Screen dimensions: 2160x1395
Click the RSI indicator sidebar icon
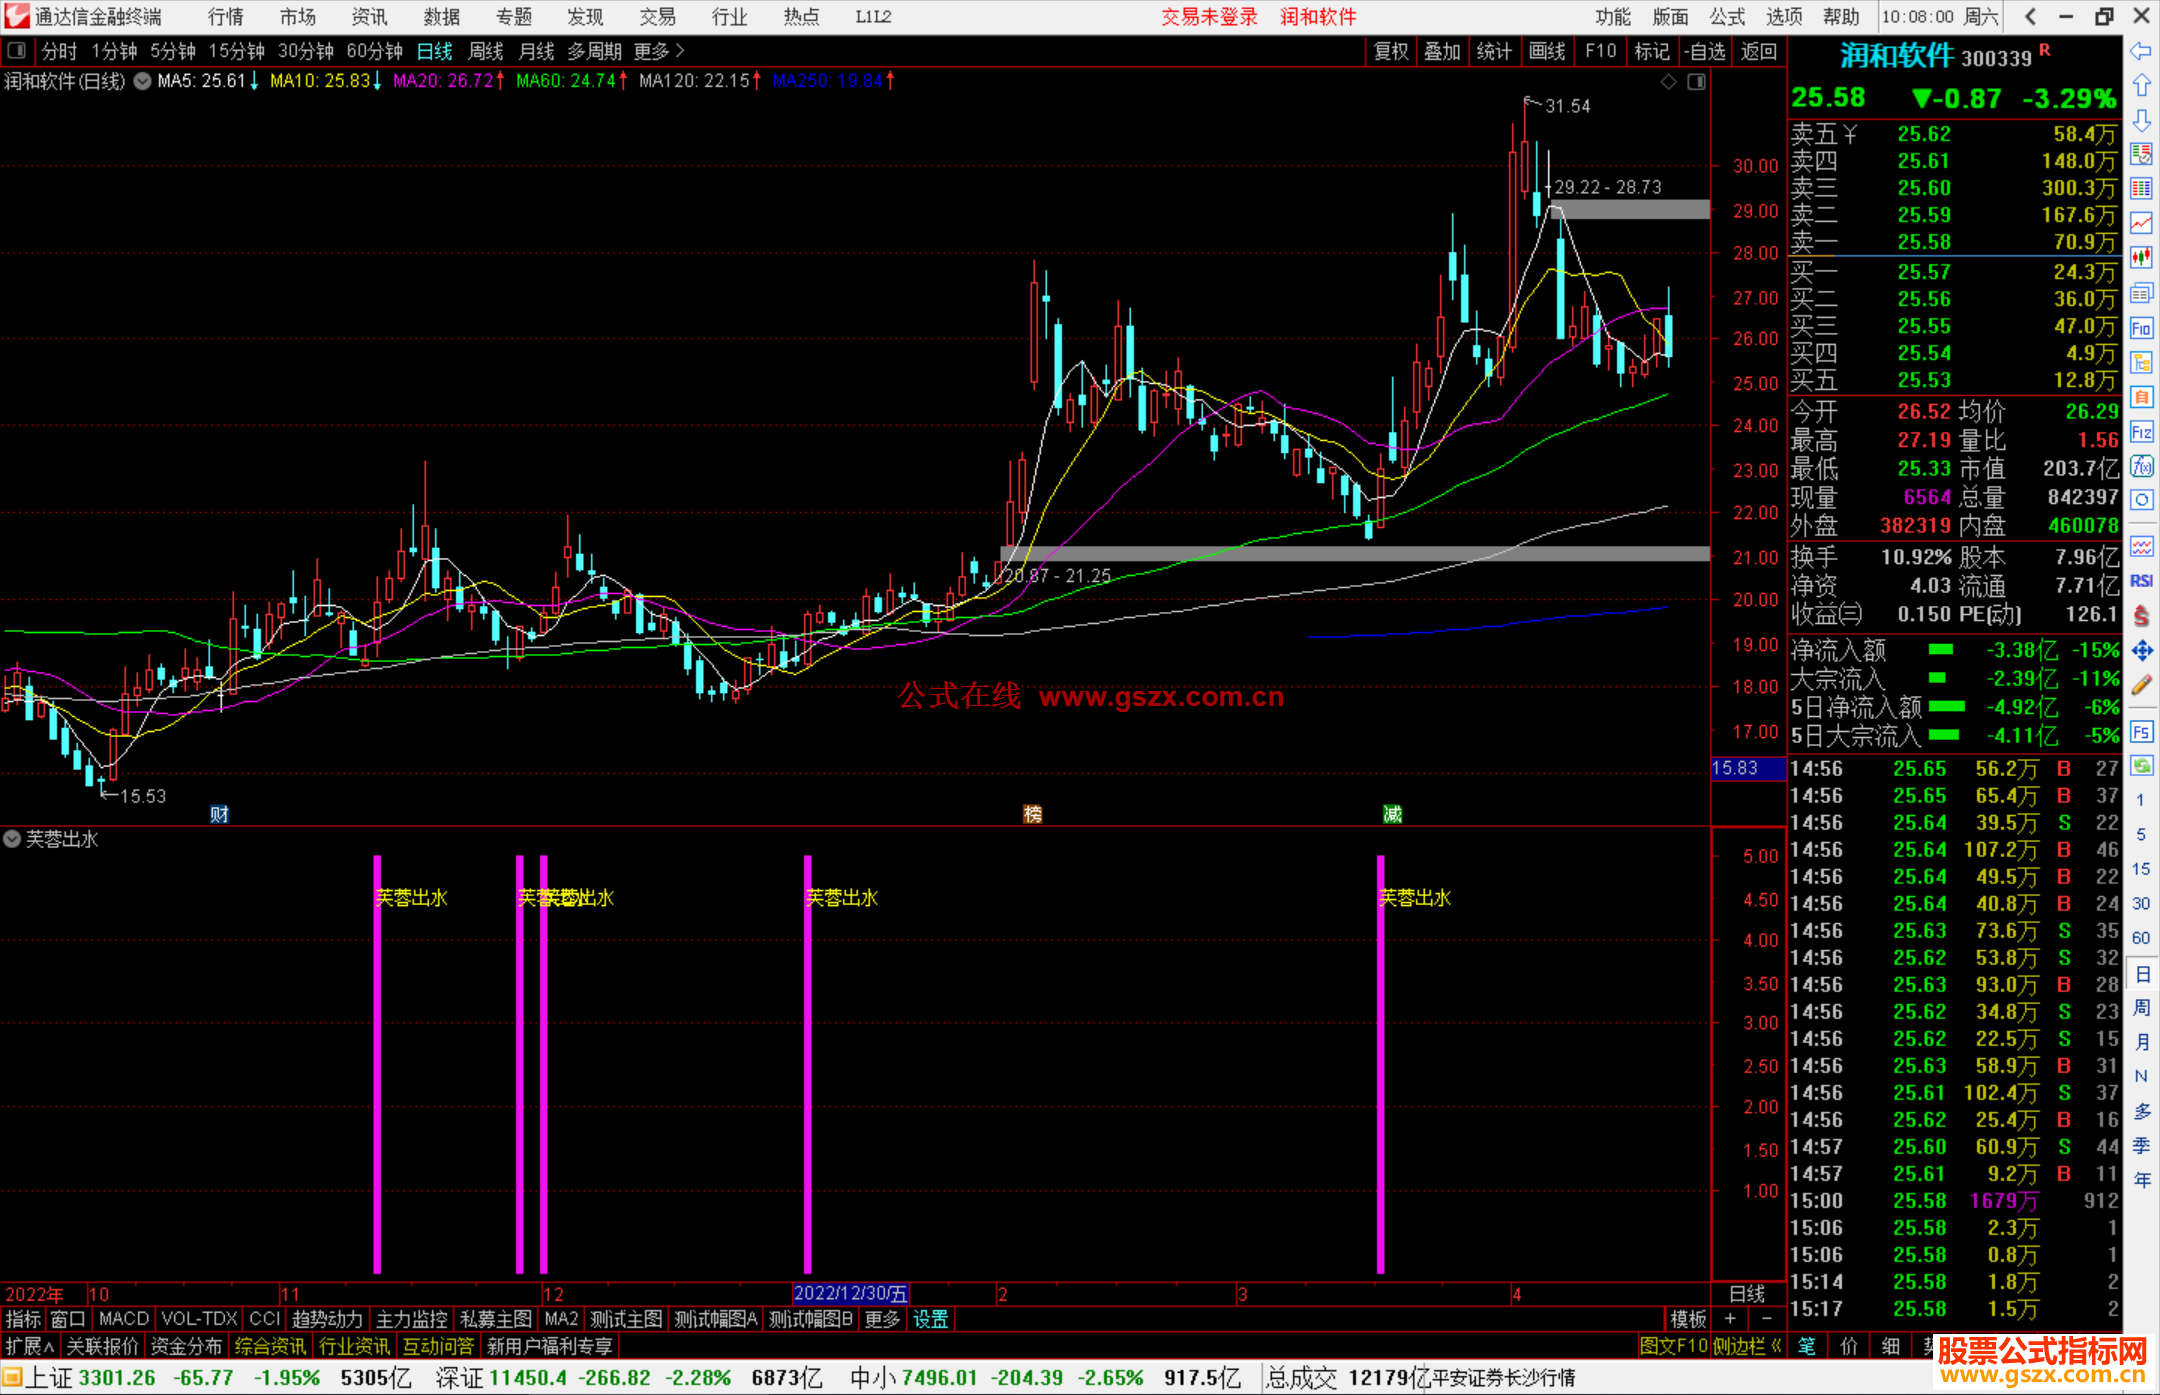[2141, 581]
